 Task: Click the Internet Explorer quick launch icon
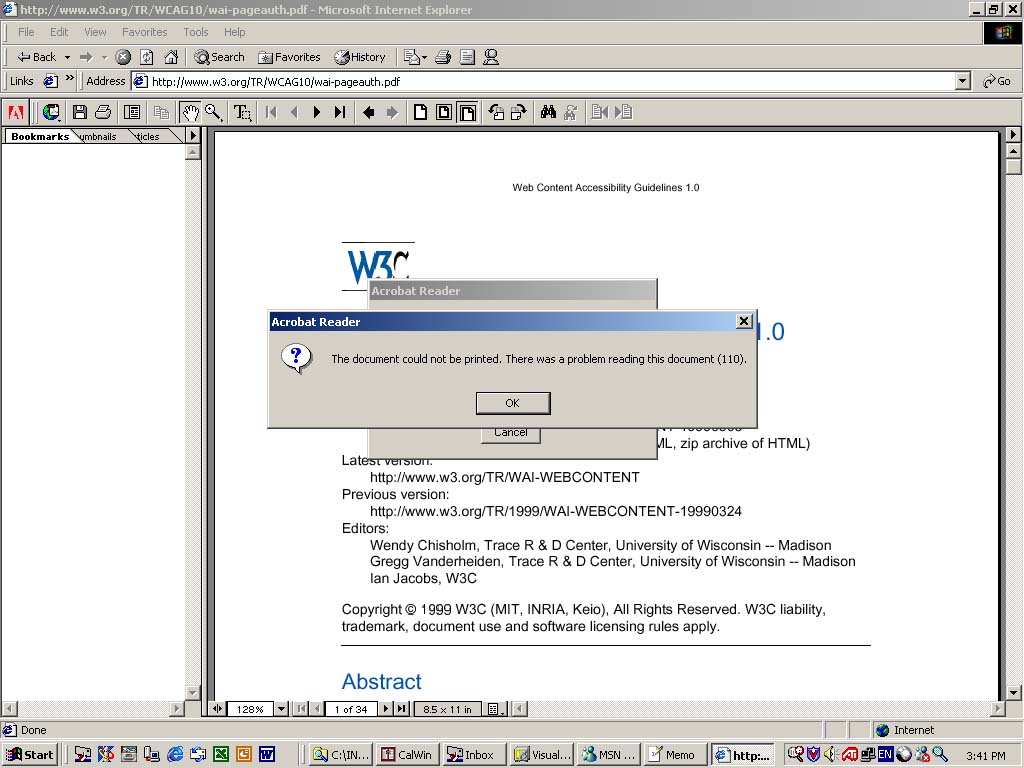(x=175, y=754)
